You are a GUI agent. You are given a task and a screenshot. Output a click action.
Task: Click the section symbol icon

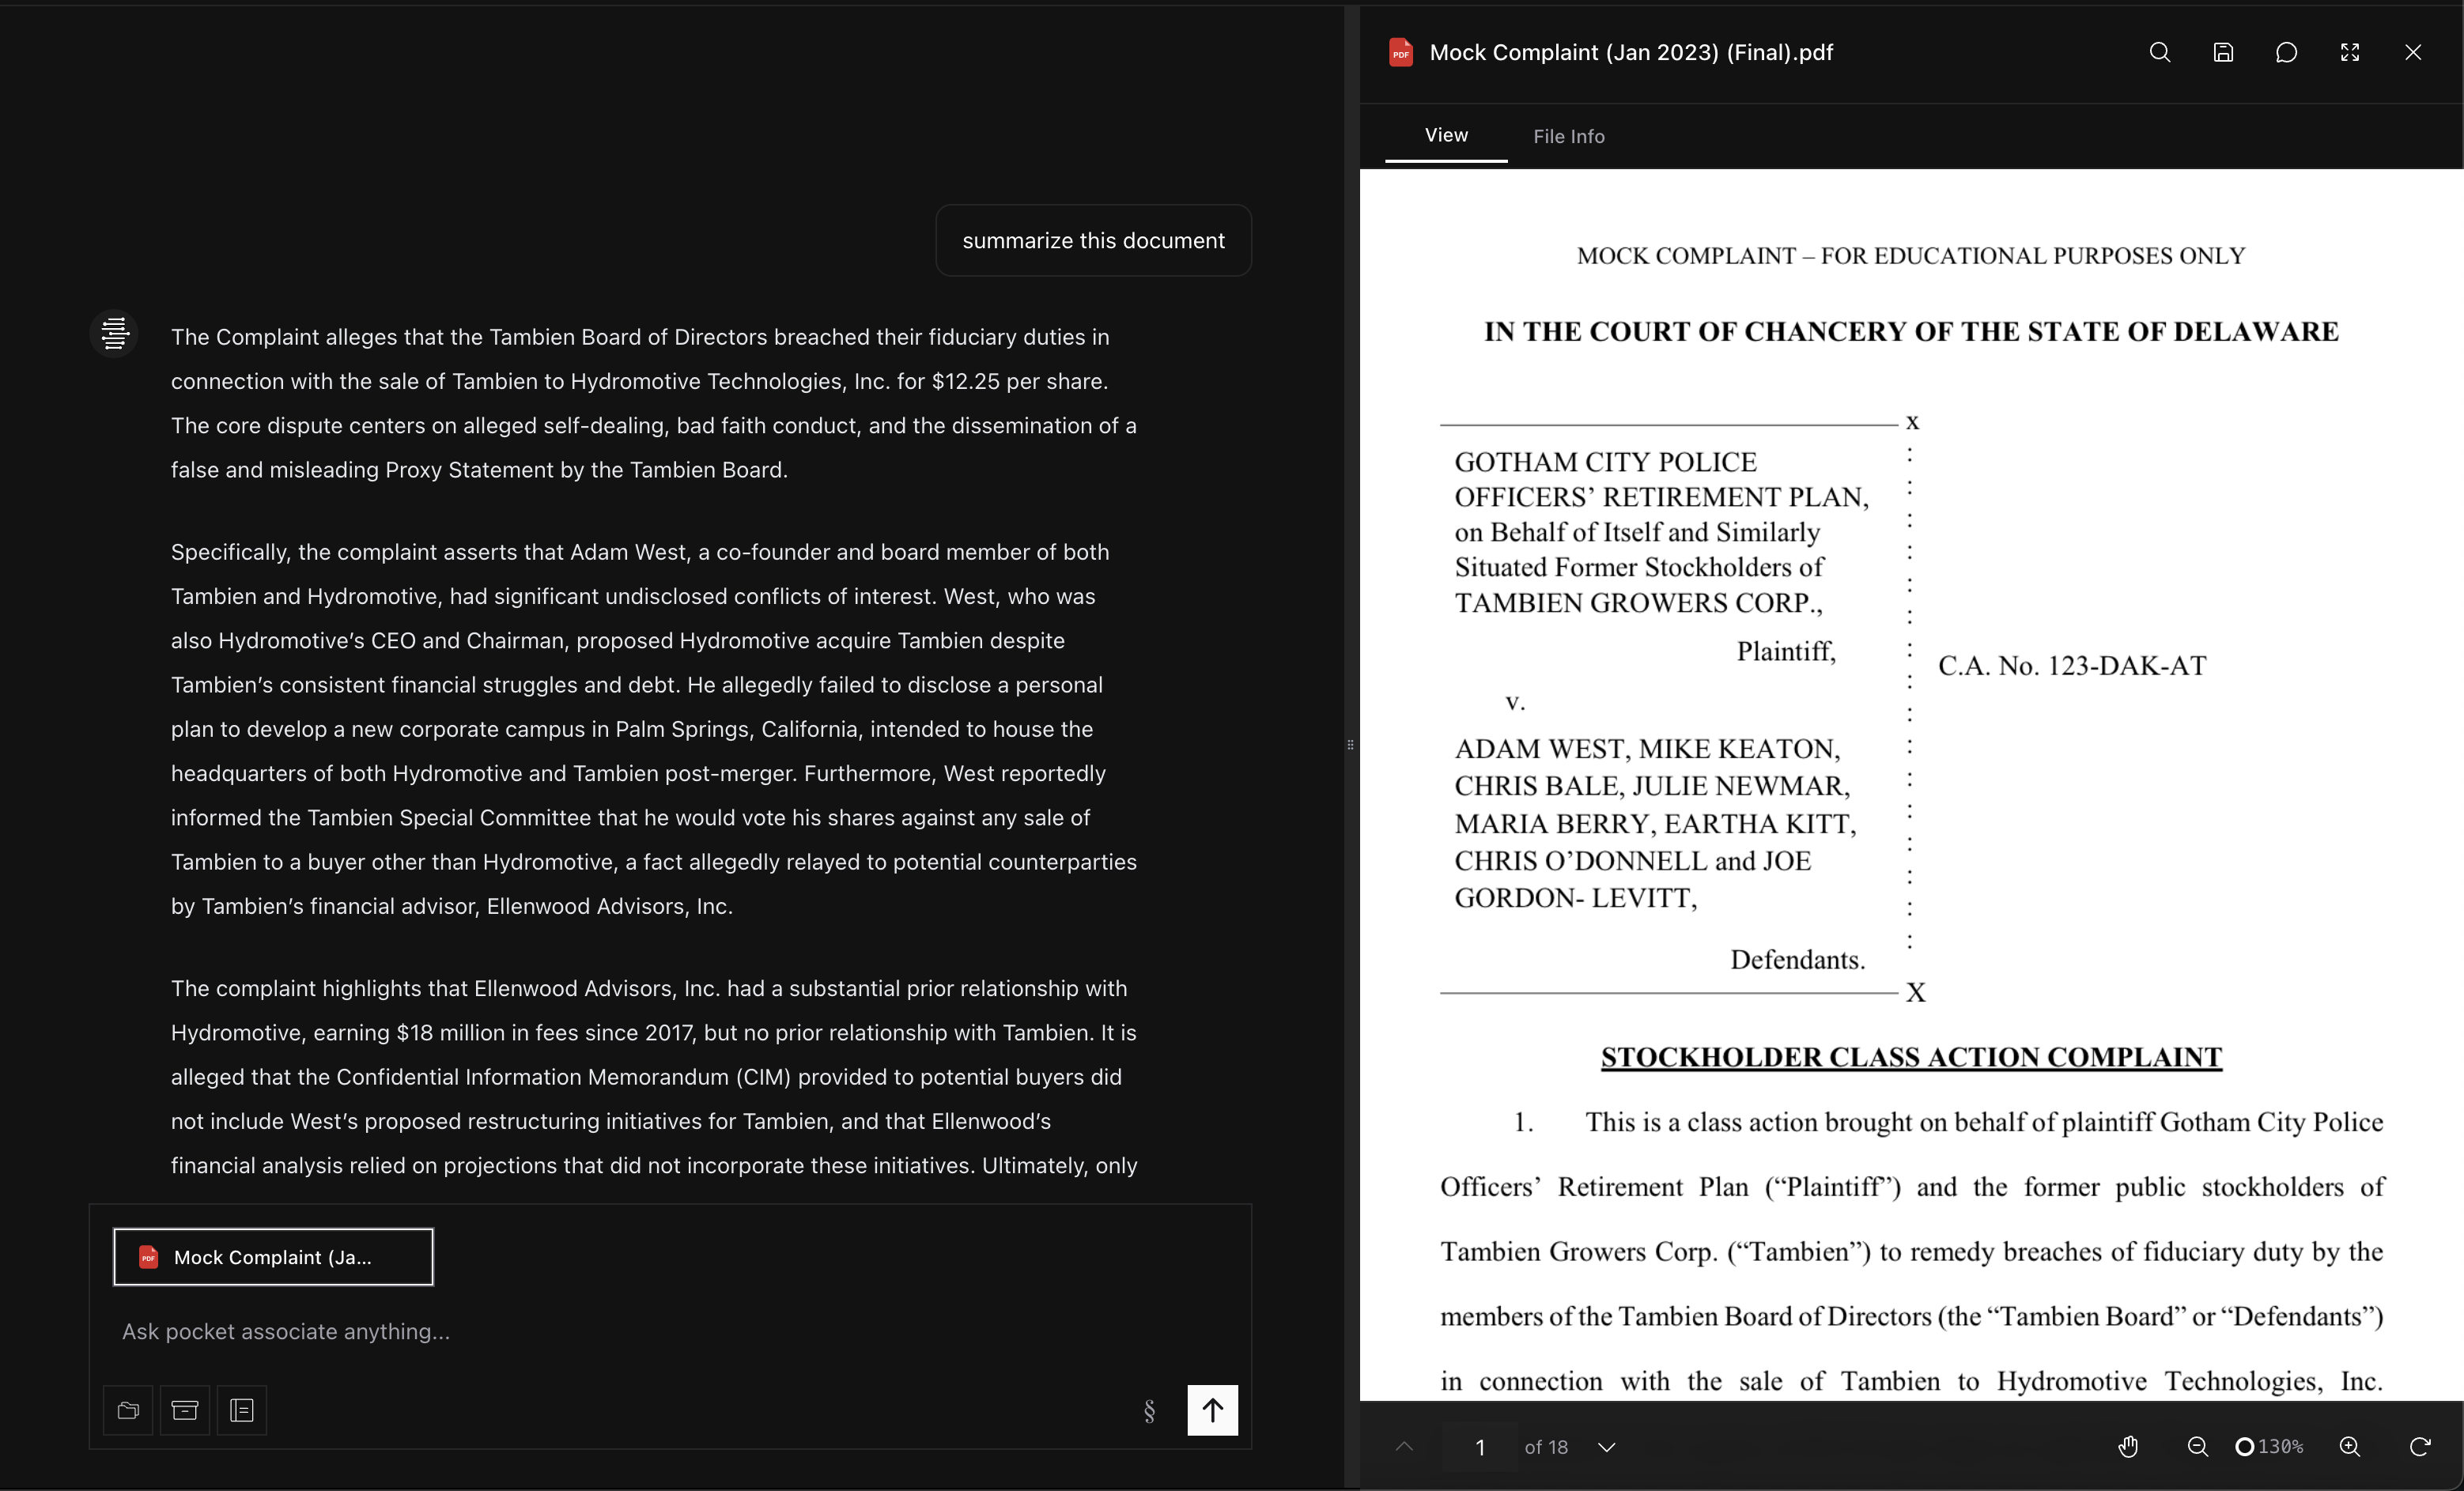pos(1150,1410)
